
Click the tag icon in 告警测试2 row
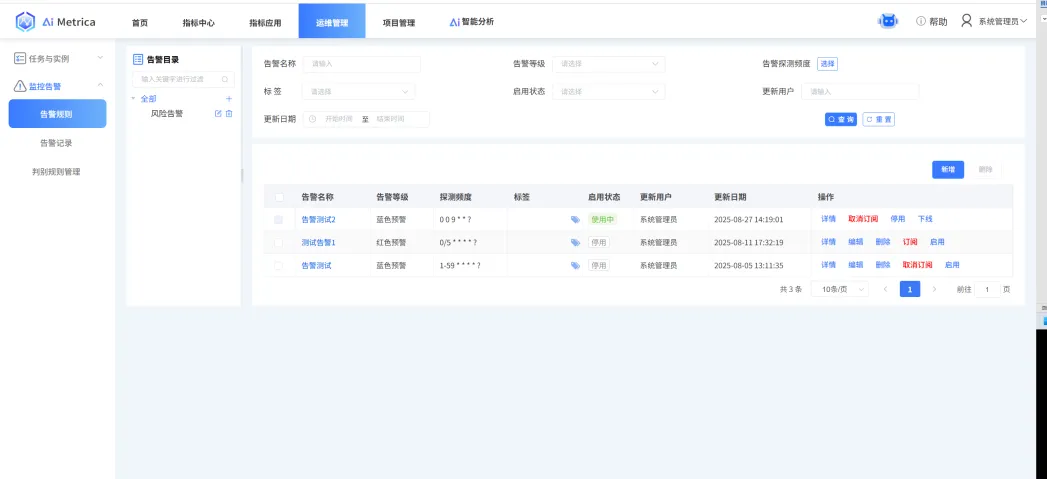coord(575,219)
